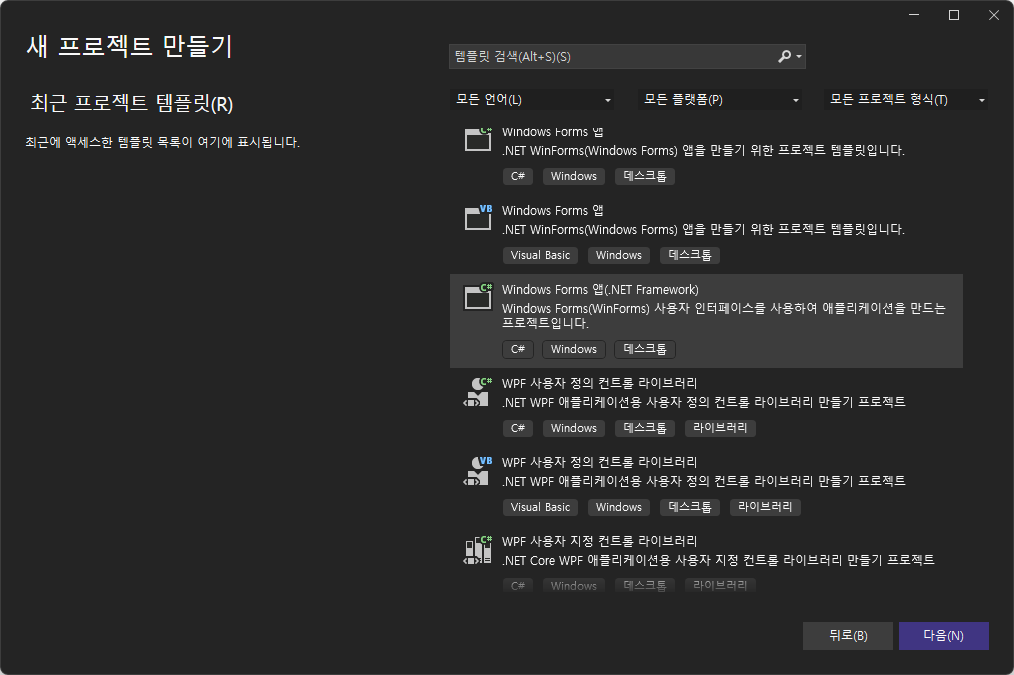The image size is (1014, 675).
Task: Click the C# tag of the .NET Framework template
Action: pos(518,349)
